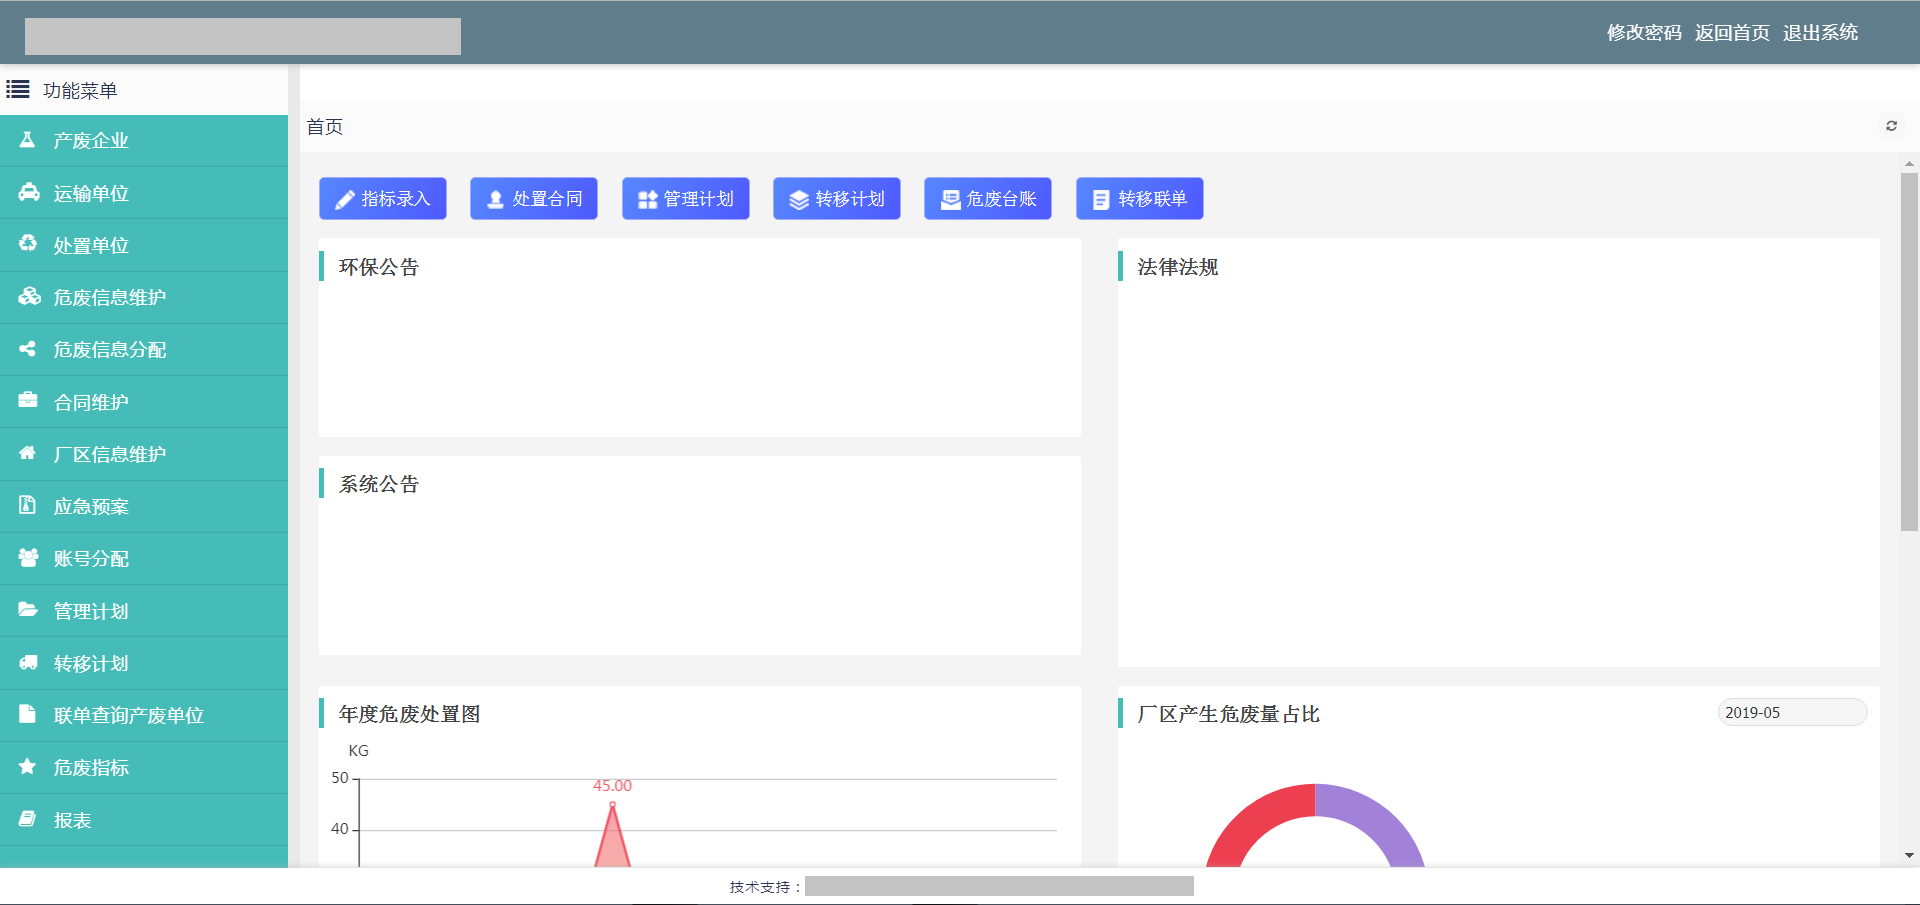
Task: Click the 功能菜单 list icon
Action: [x=18, y=90]
